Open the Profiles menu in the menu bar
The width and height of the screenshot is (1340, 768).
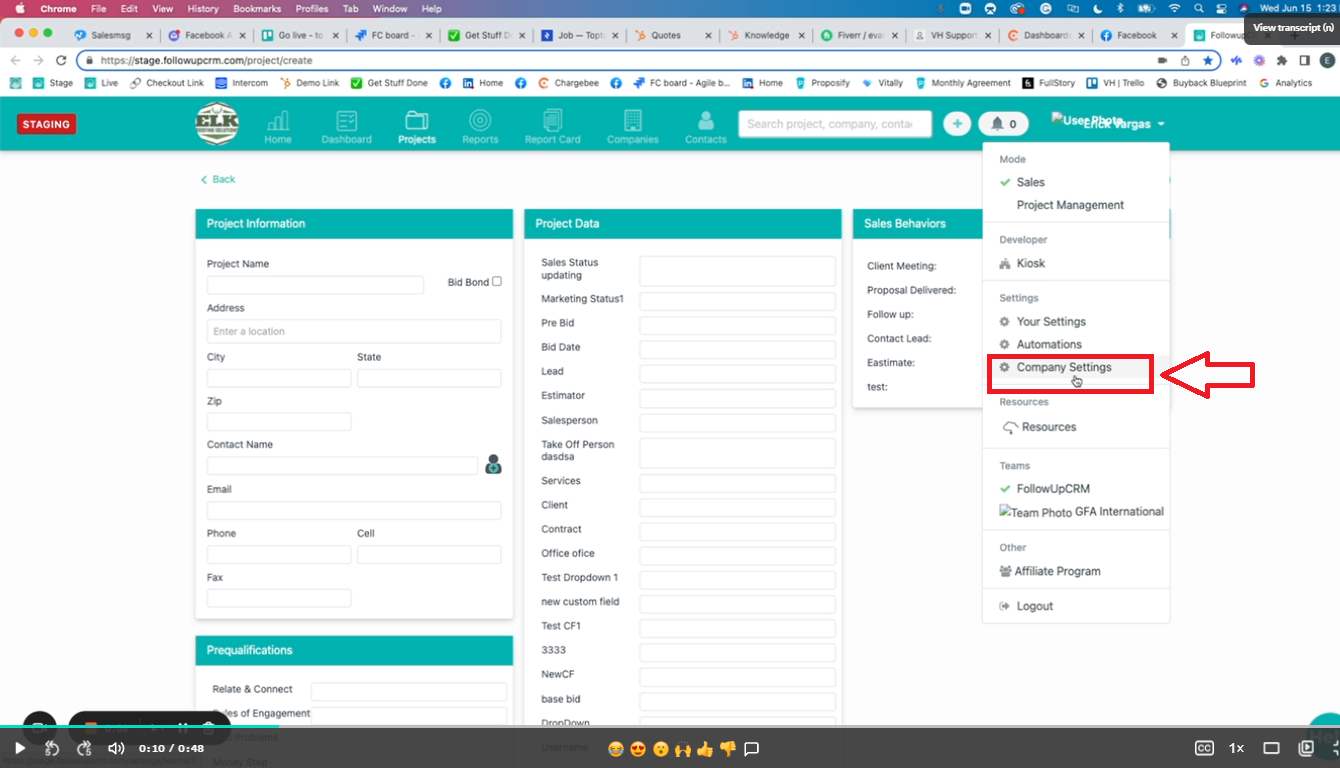tap(312, 9)
